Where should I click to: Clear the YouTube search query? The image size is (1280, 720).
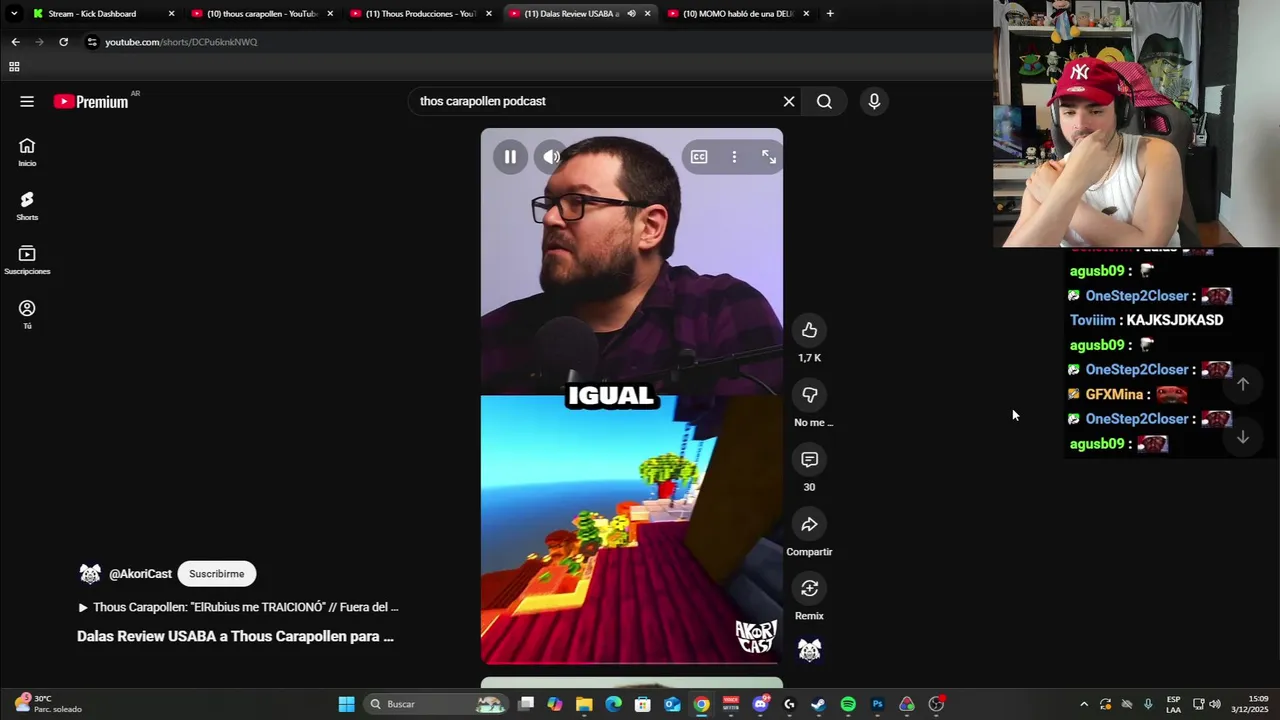pyautogui.click(x=789, y=101)
